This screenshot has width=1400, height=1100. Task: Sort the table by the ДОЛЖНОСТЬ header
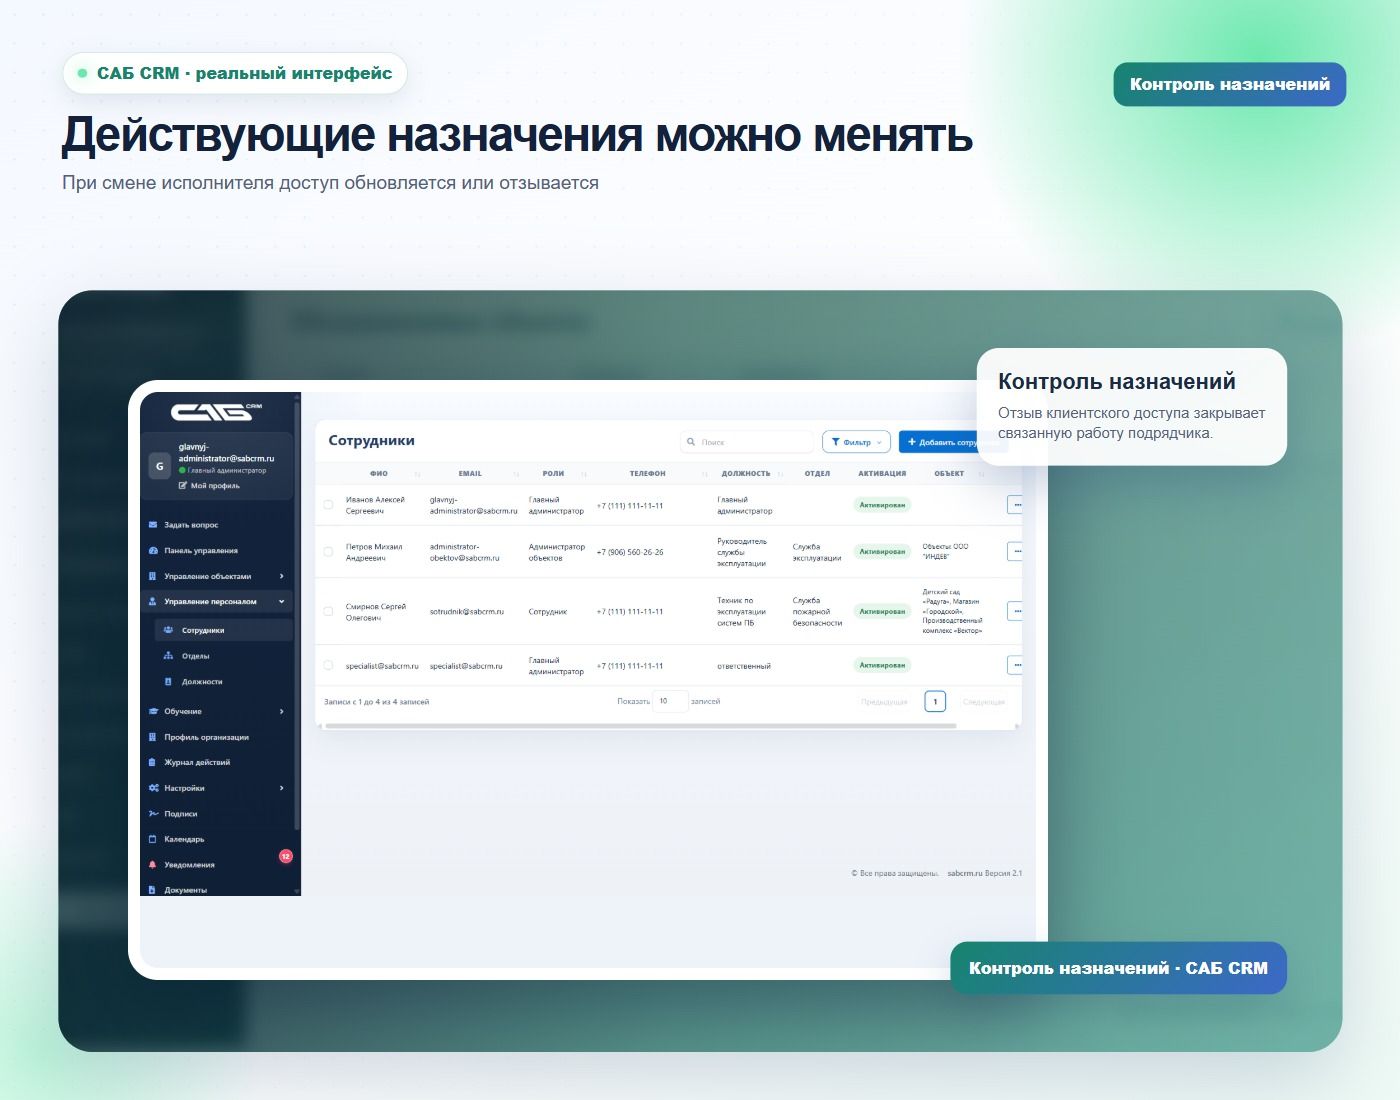point(746,474)
